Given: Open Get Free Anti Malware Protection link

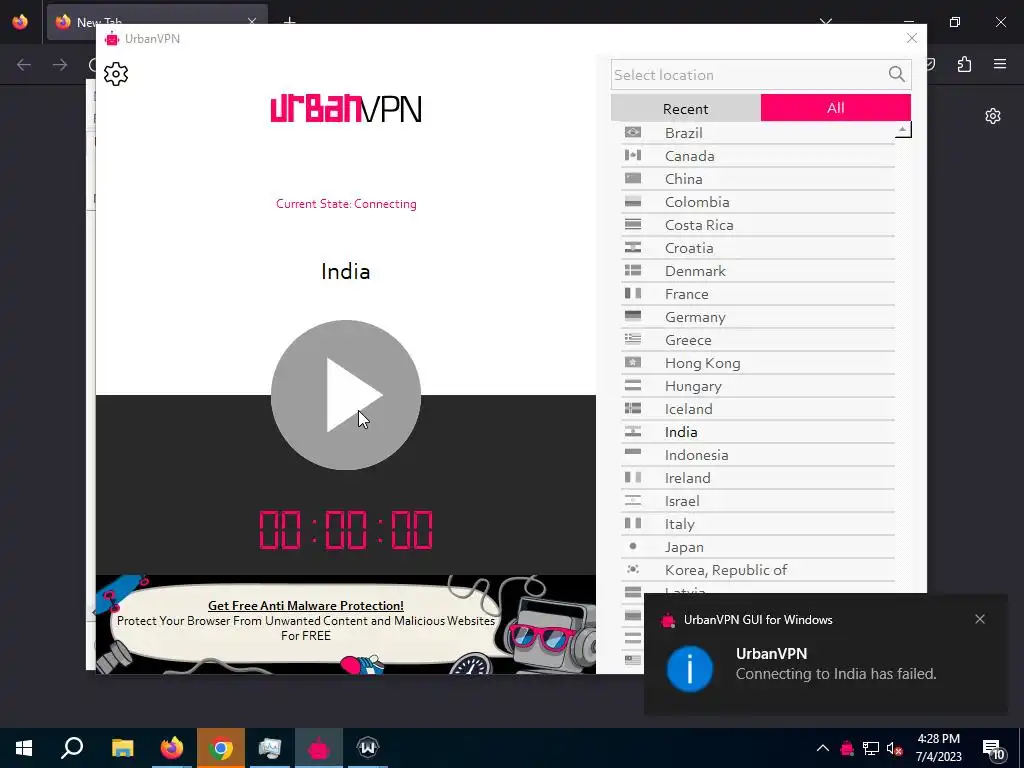Looking at the screenshot, I should pos(306,605).
